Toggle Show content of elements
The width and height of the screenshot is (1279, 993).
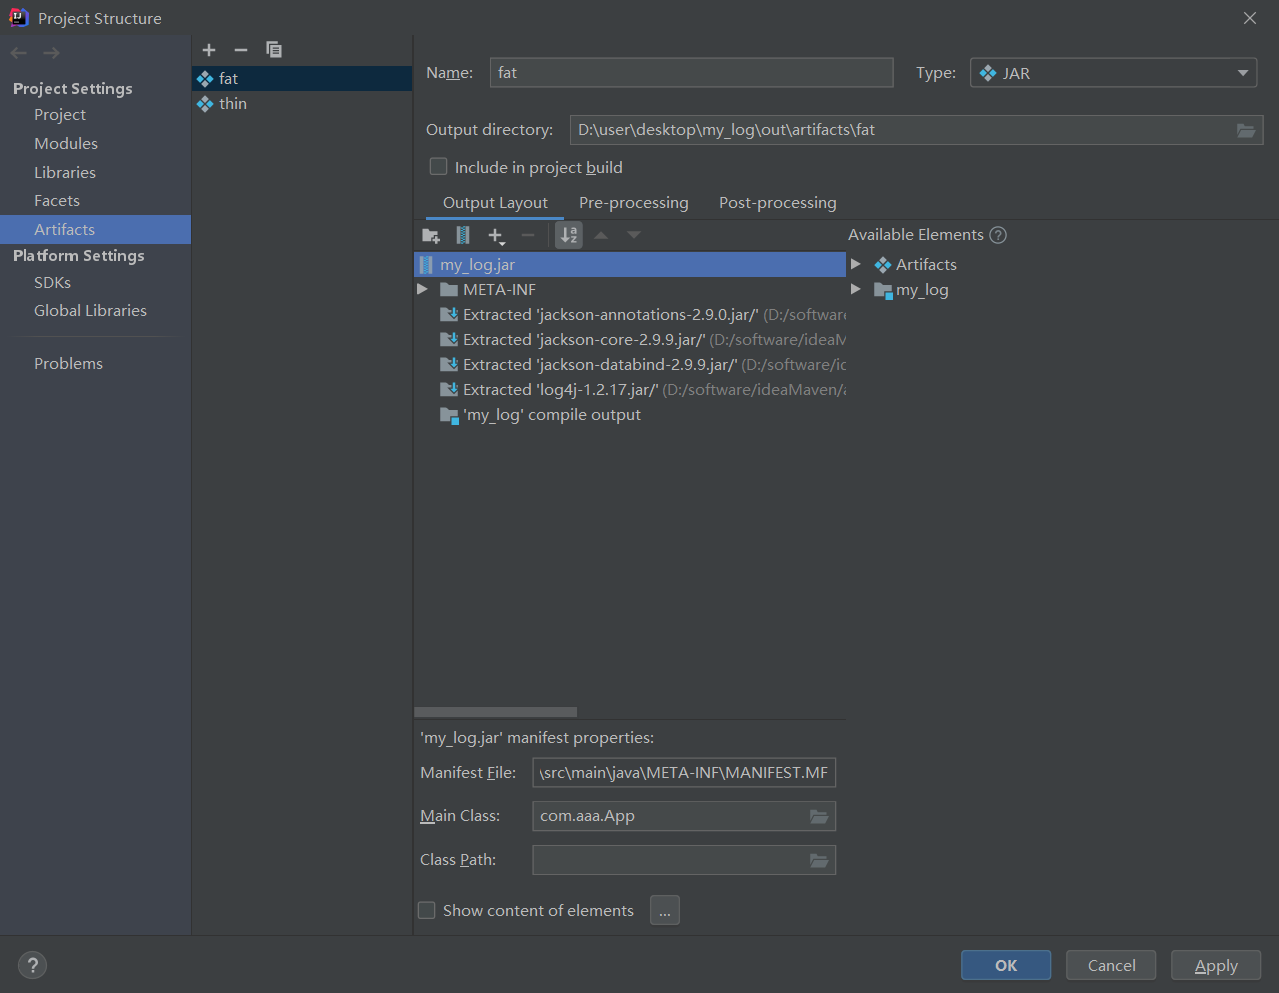tap(427, 910)
